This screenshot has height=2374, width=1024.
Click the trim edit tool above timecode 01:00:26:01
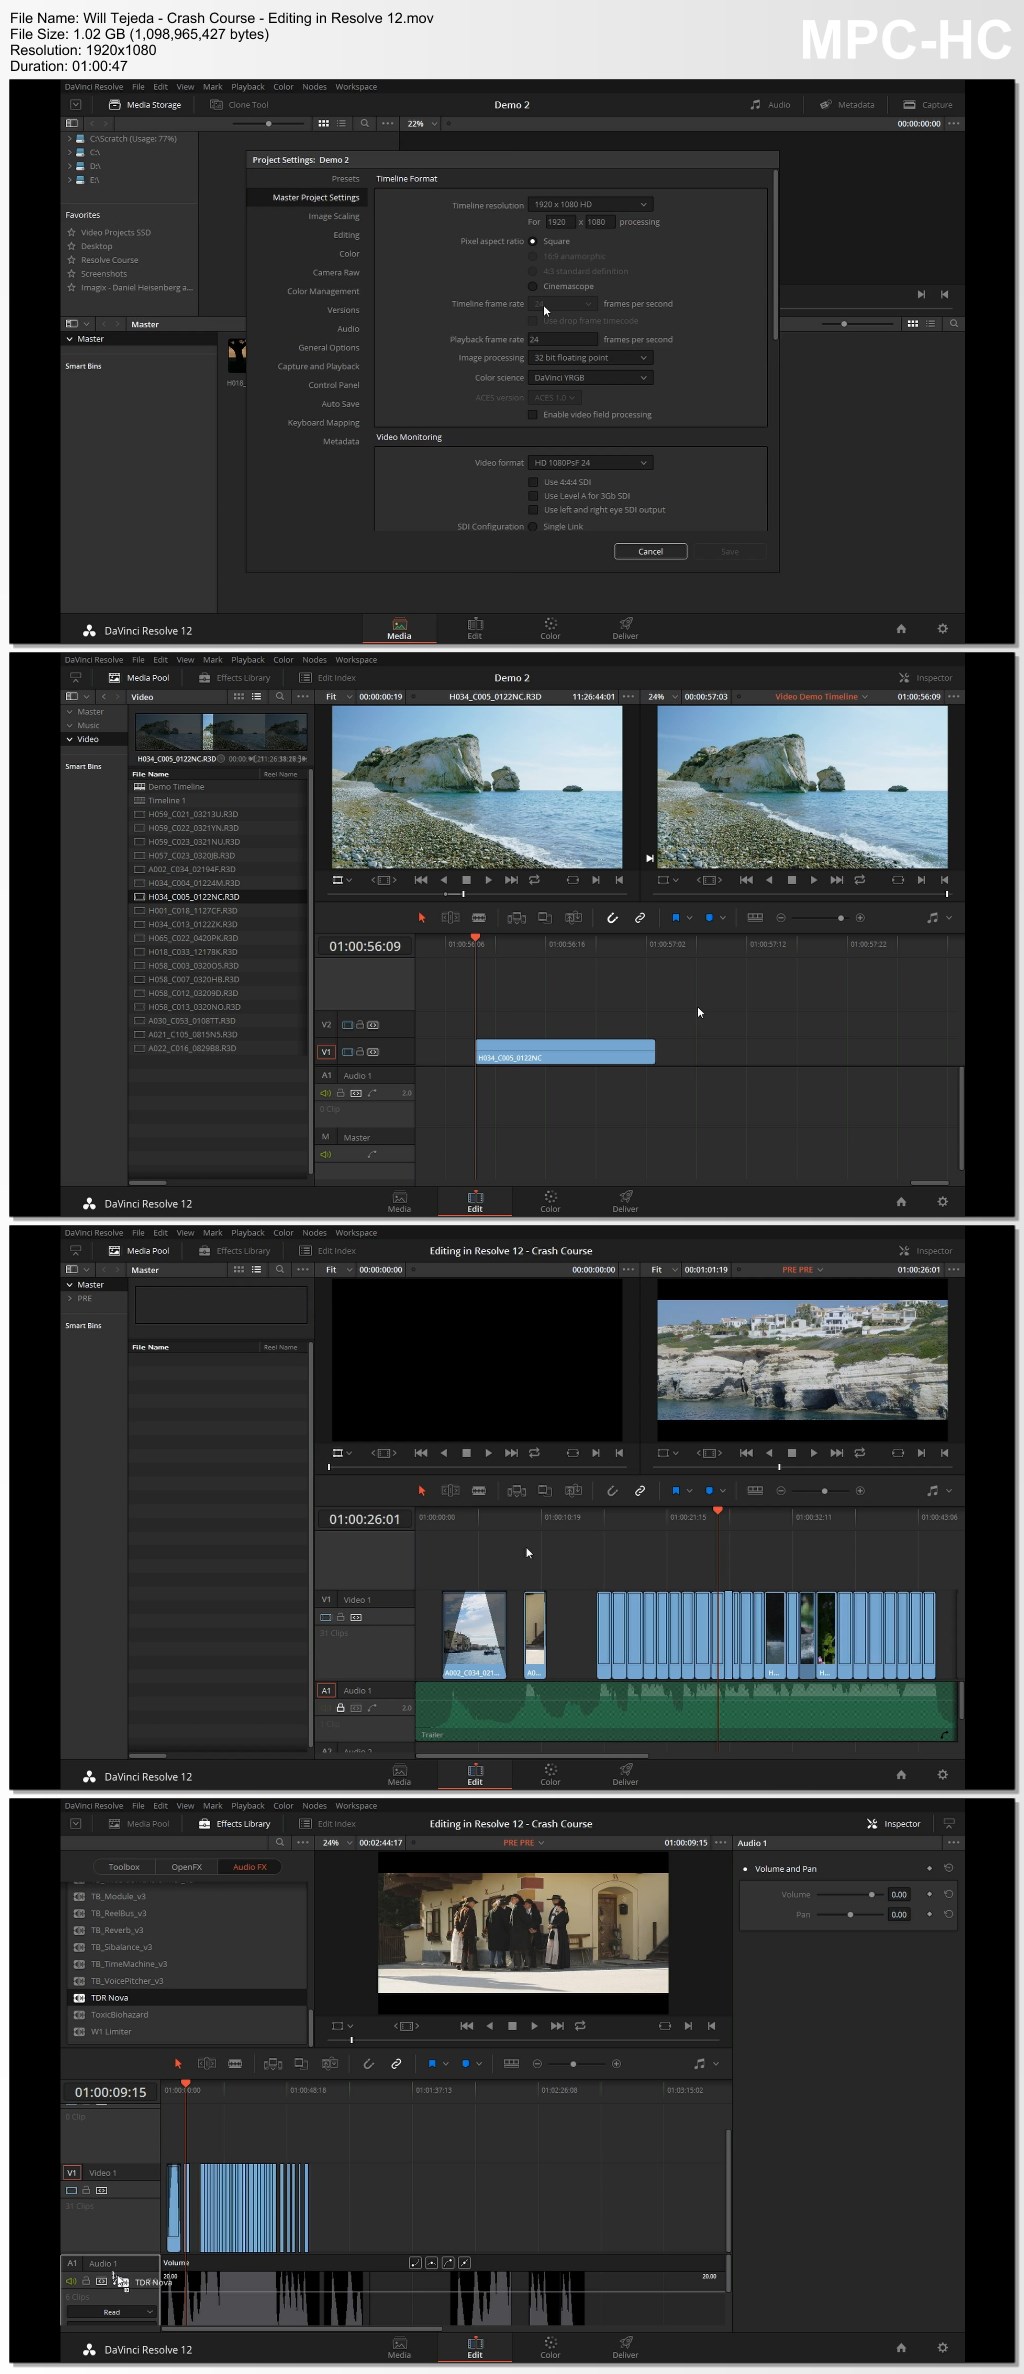(451, 1491)
